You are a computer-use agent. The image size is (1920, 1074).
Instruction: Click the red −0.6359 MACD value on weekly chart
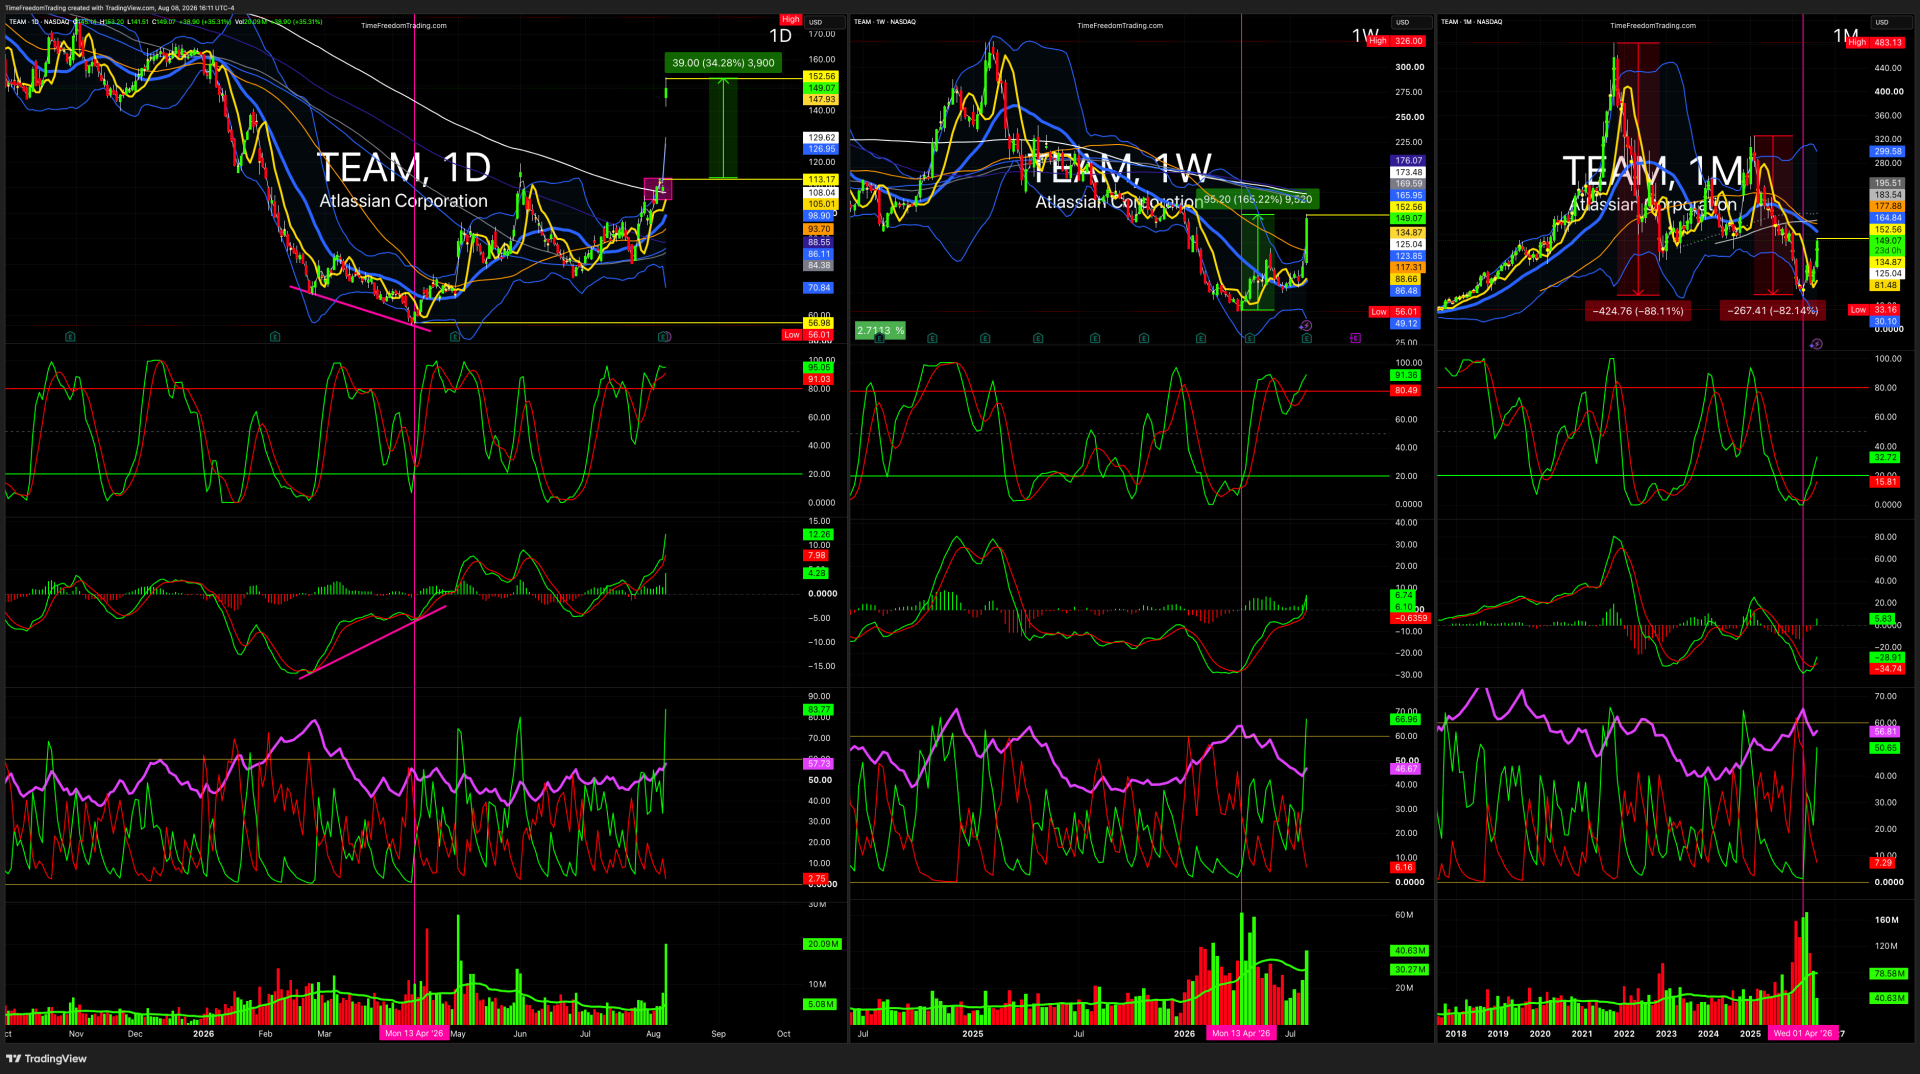1410,618
